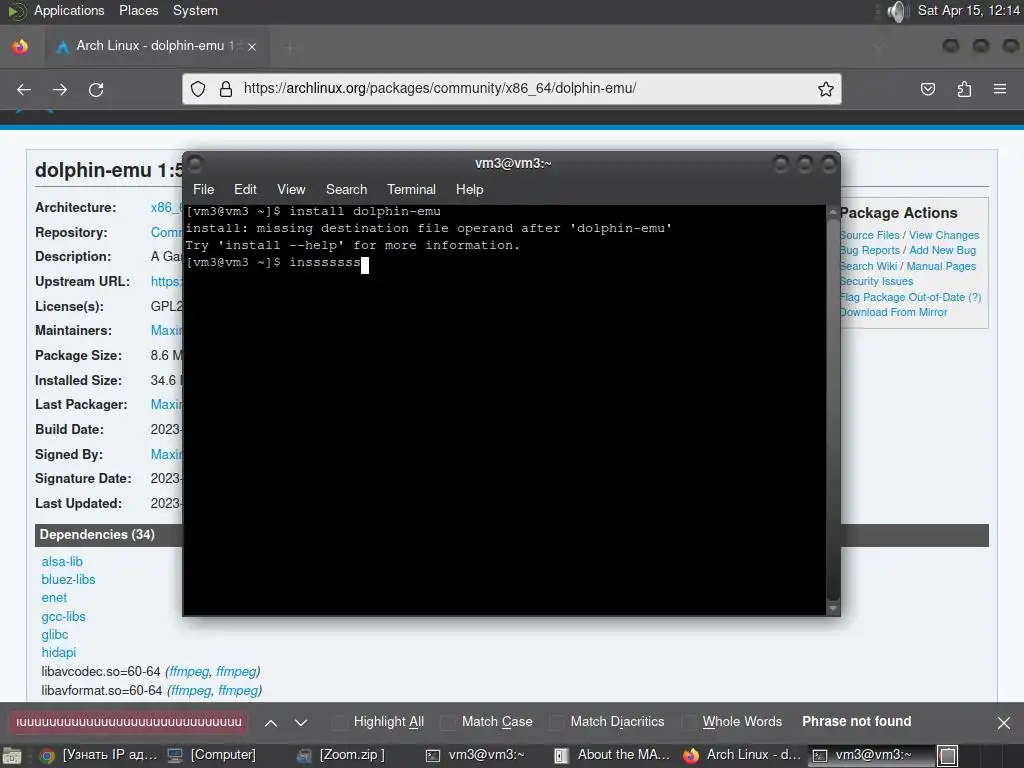The image size is (1024, 768).
Task: Click the terminal scrollbar down arrow
Action: pos(833,608)
